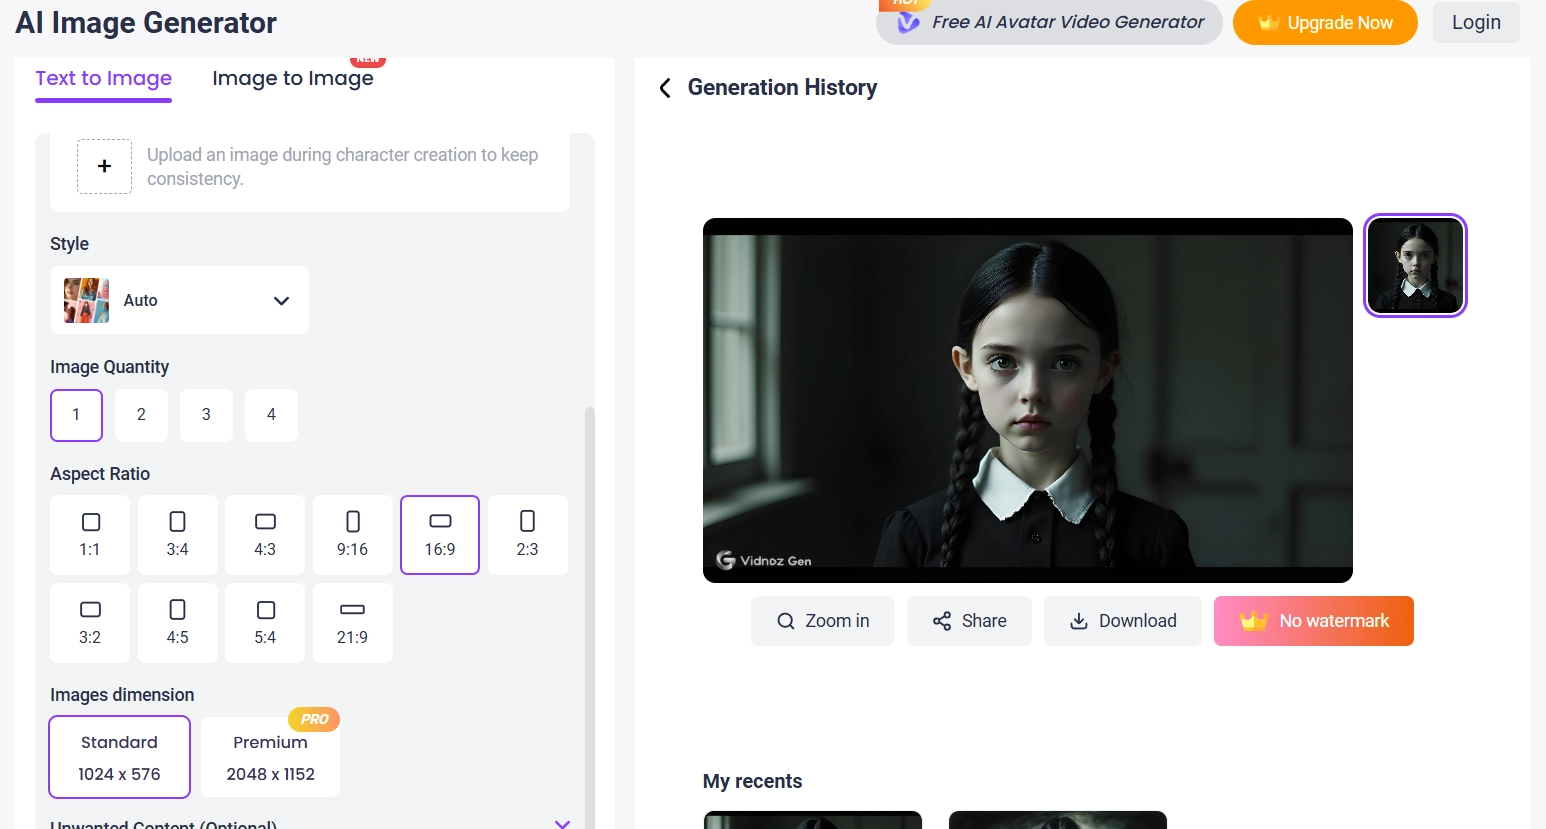
Task: Expand the Free AI Avatar Video Generator banner
Action: tap(1048, 21)
